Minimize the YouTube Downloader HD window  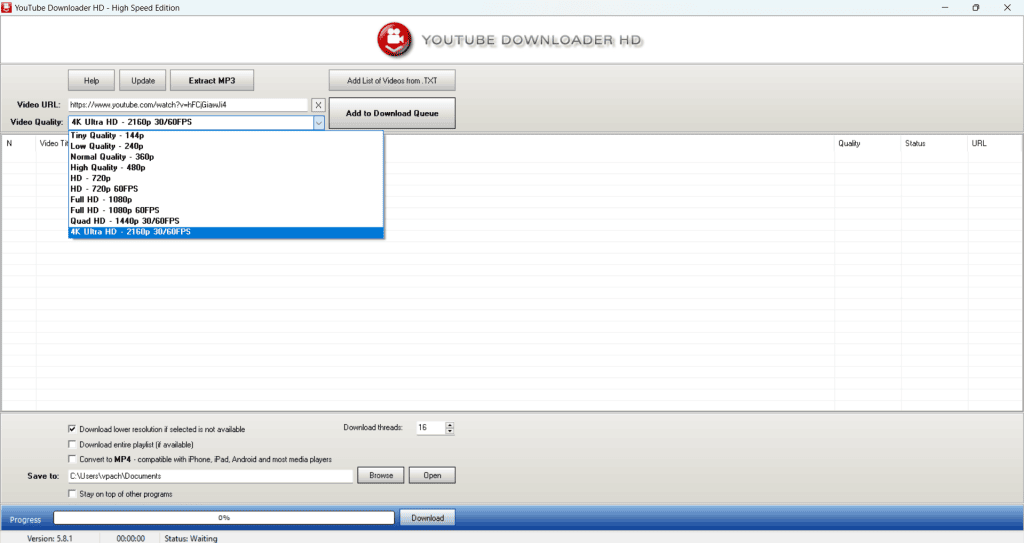[944, 8]
